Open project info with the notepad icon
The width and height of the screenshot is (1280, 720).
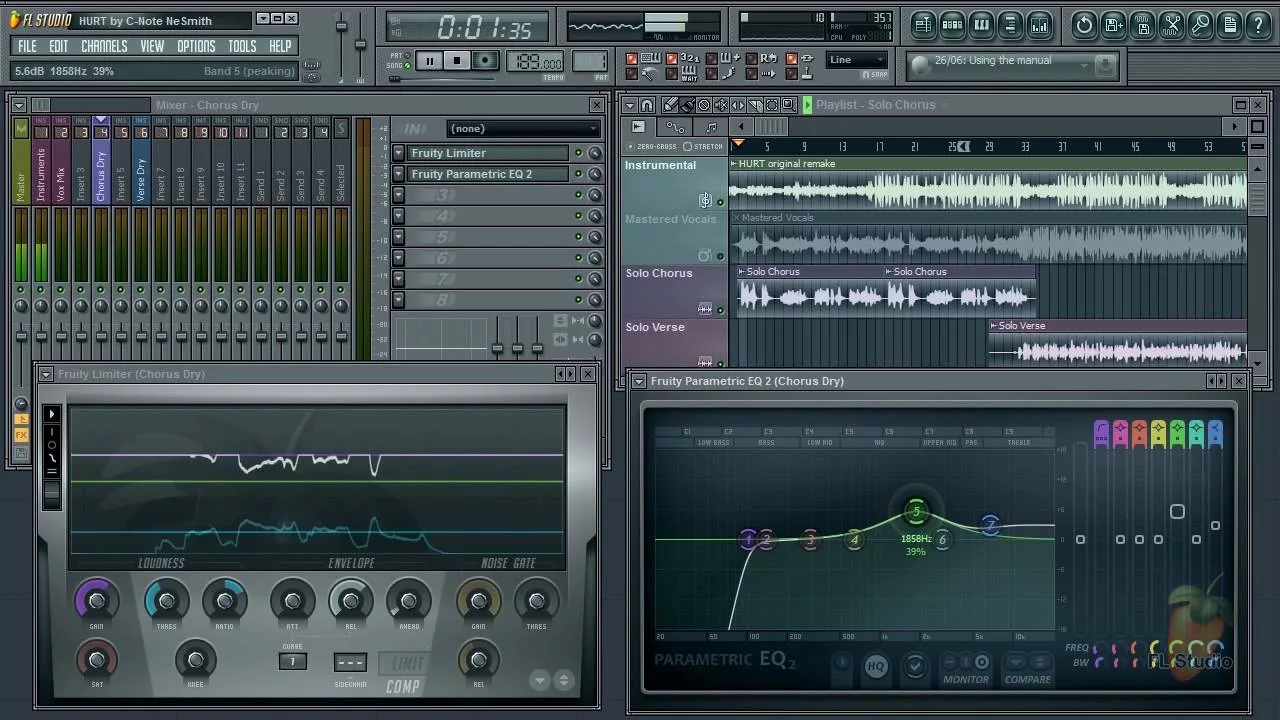click(1230, 25)
